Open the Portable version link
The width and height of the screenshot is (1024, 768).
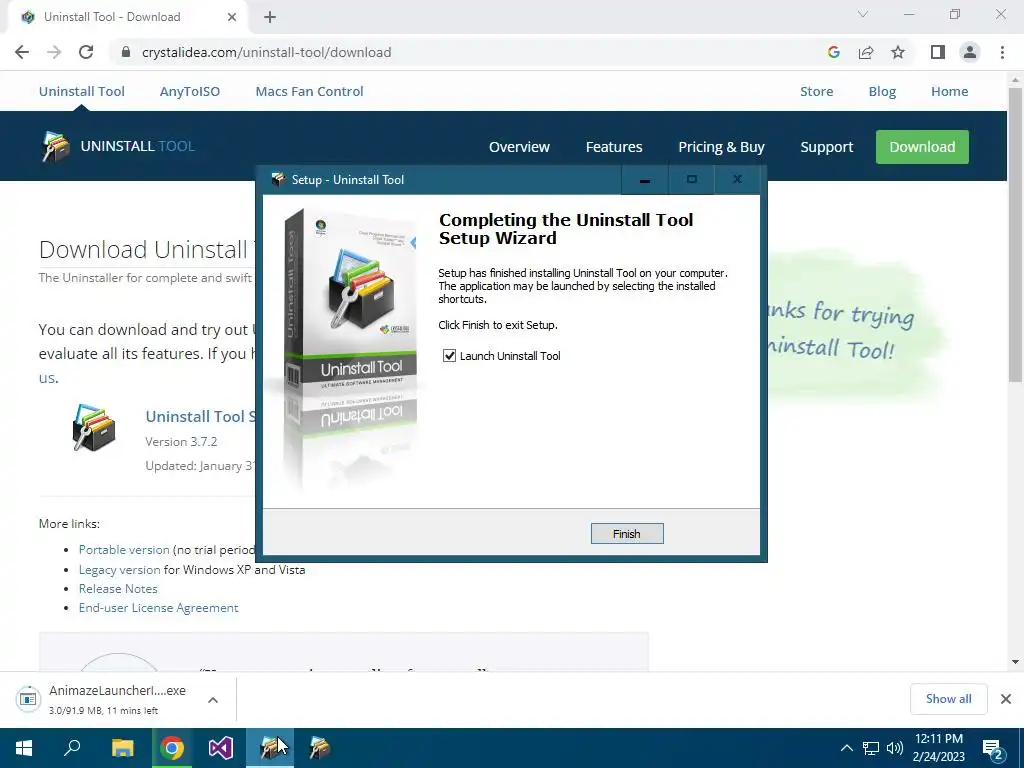coord(124,550)
